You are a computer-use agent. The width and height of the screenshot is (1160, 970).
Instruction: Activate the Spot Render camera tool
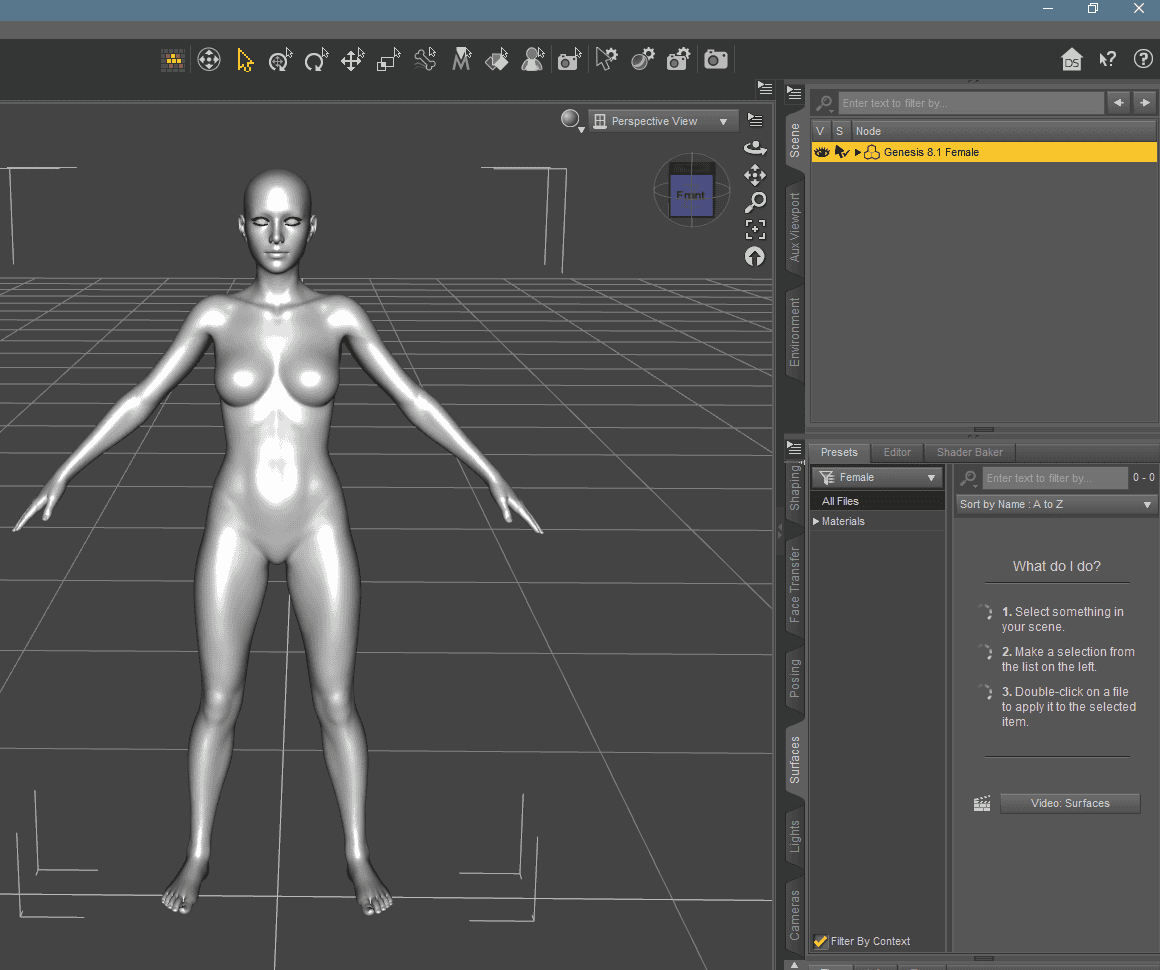[569, 59]
